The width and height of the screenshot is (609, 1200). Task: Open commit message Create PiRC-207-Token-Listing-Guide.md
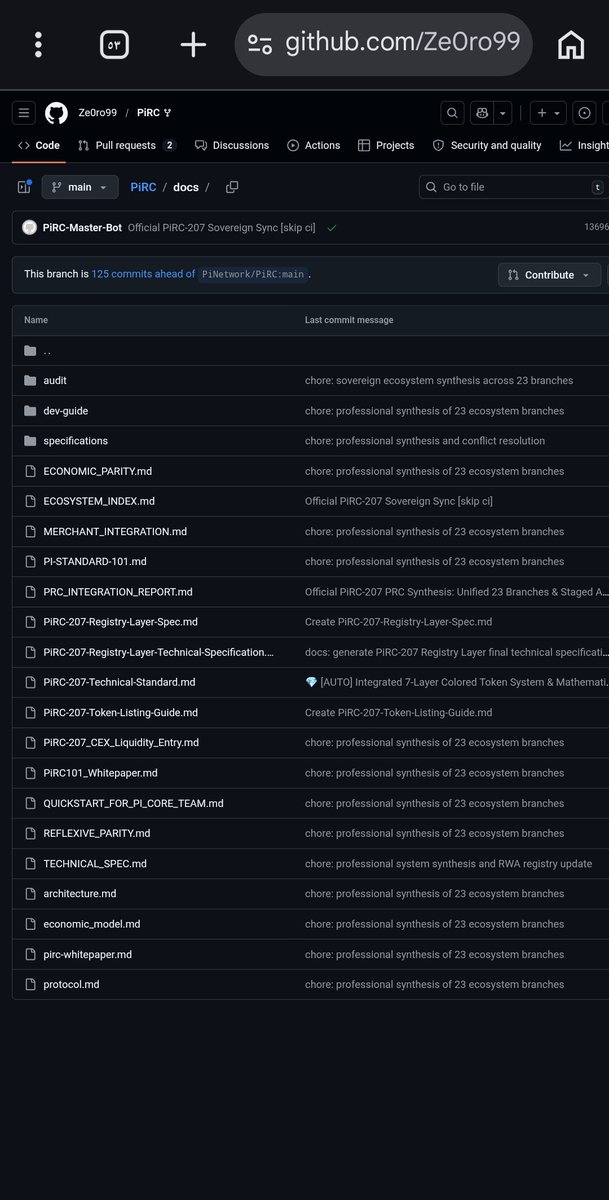pyautogui.click(x=398, y=713)
